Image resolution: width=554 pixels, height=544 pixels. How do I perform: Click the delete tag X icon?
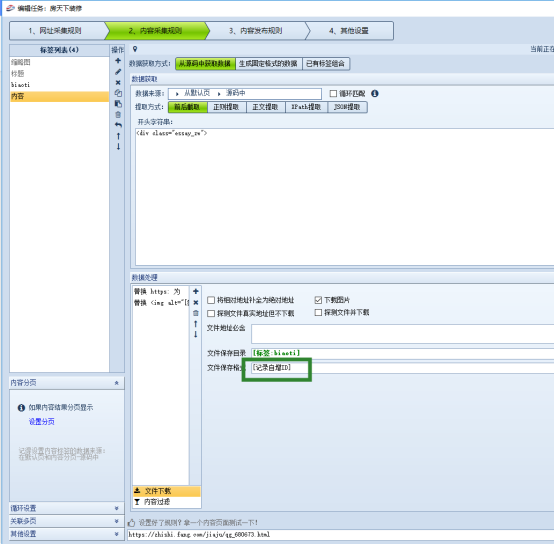coord(118,82)
